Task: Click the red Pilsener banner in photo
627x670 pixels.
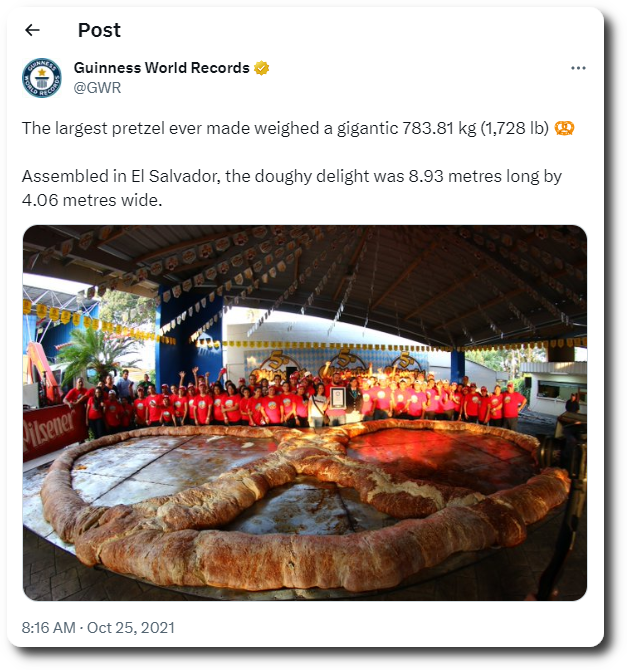Action: coord(52,429)
